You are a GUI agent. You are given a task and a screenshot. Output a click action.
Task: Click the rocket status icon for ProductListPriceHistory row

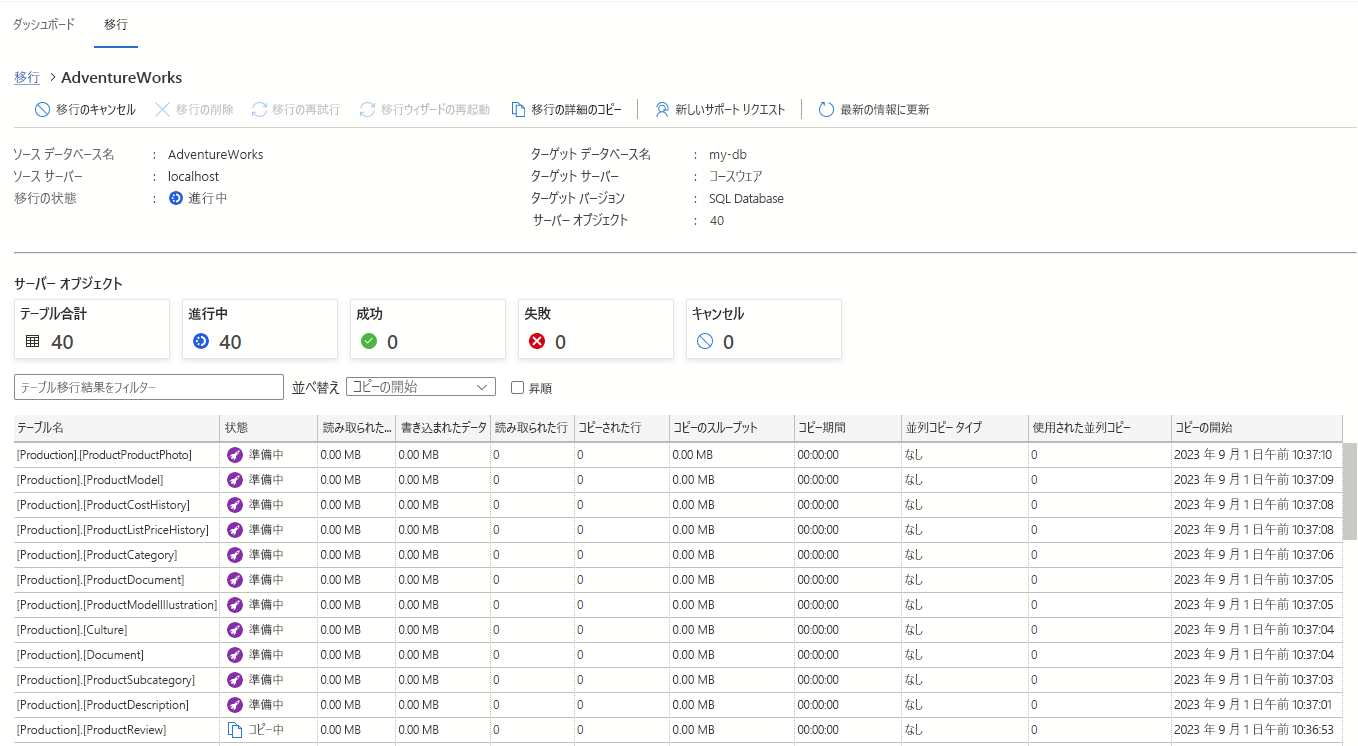click(235, 530)
